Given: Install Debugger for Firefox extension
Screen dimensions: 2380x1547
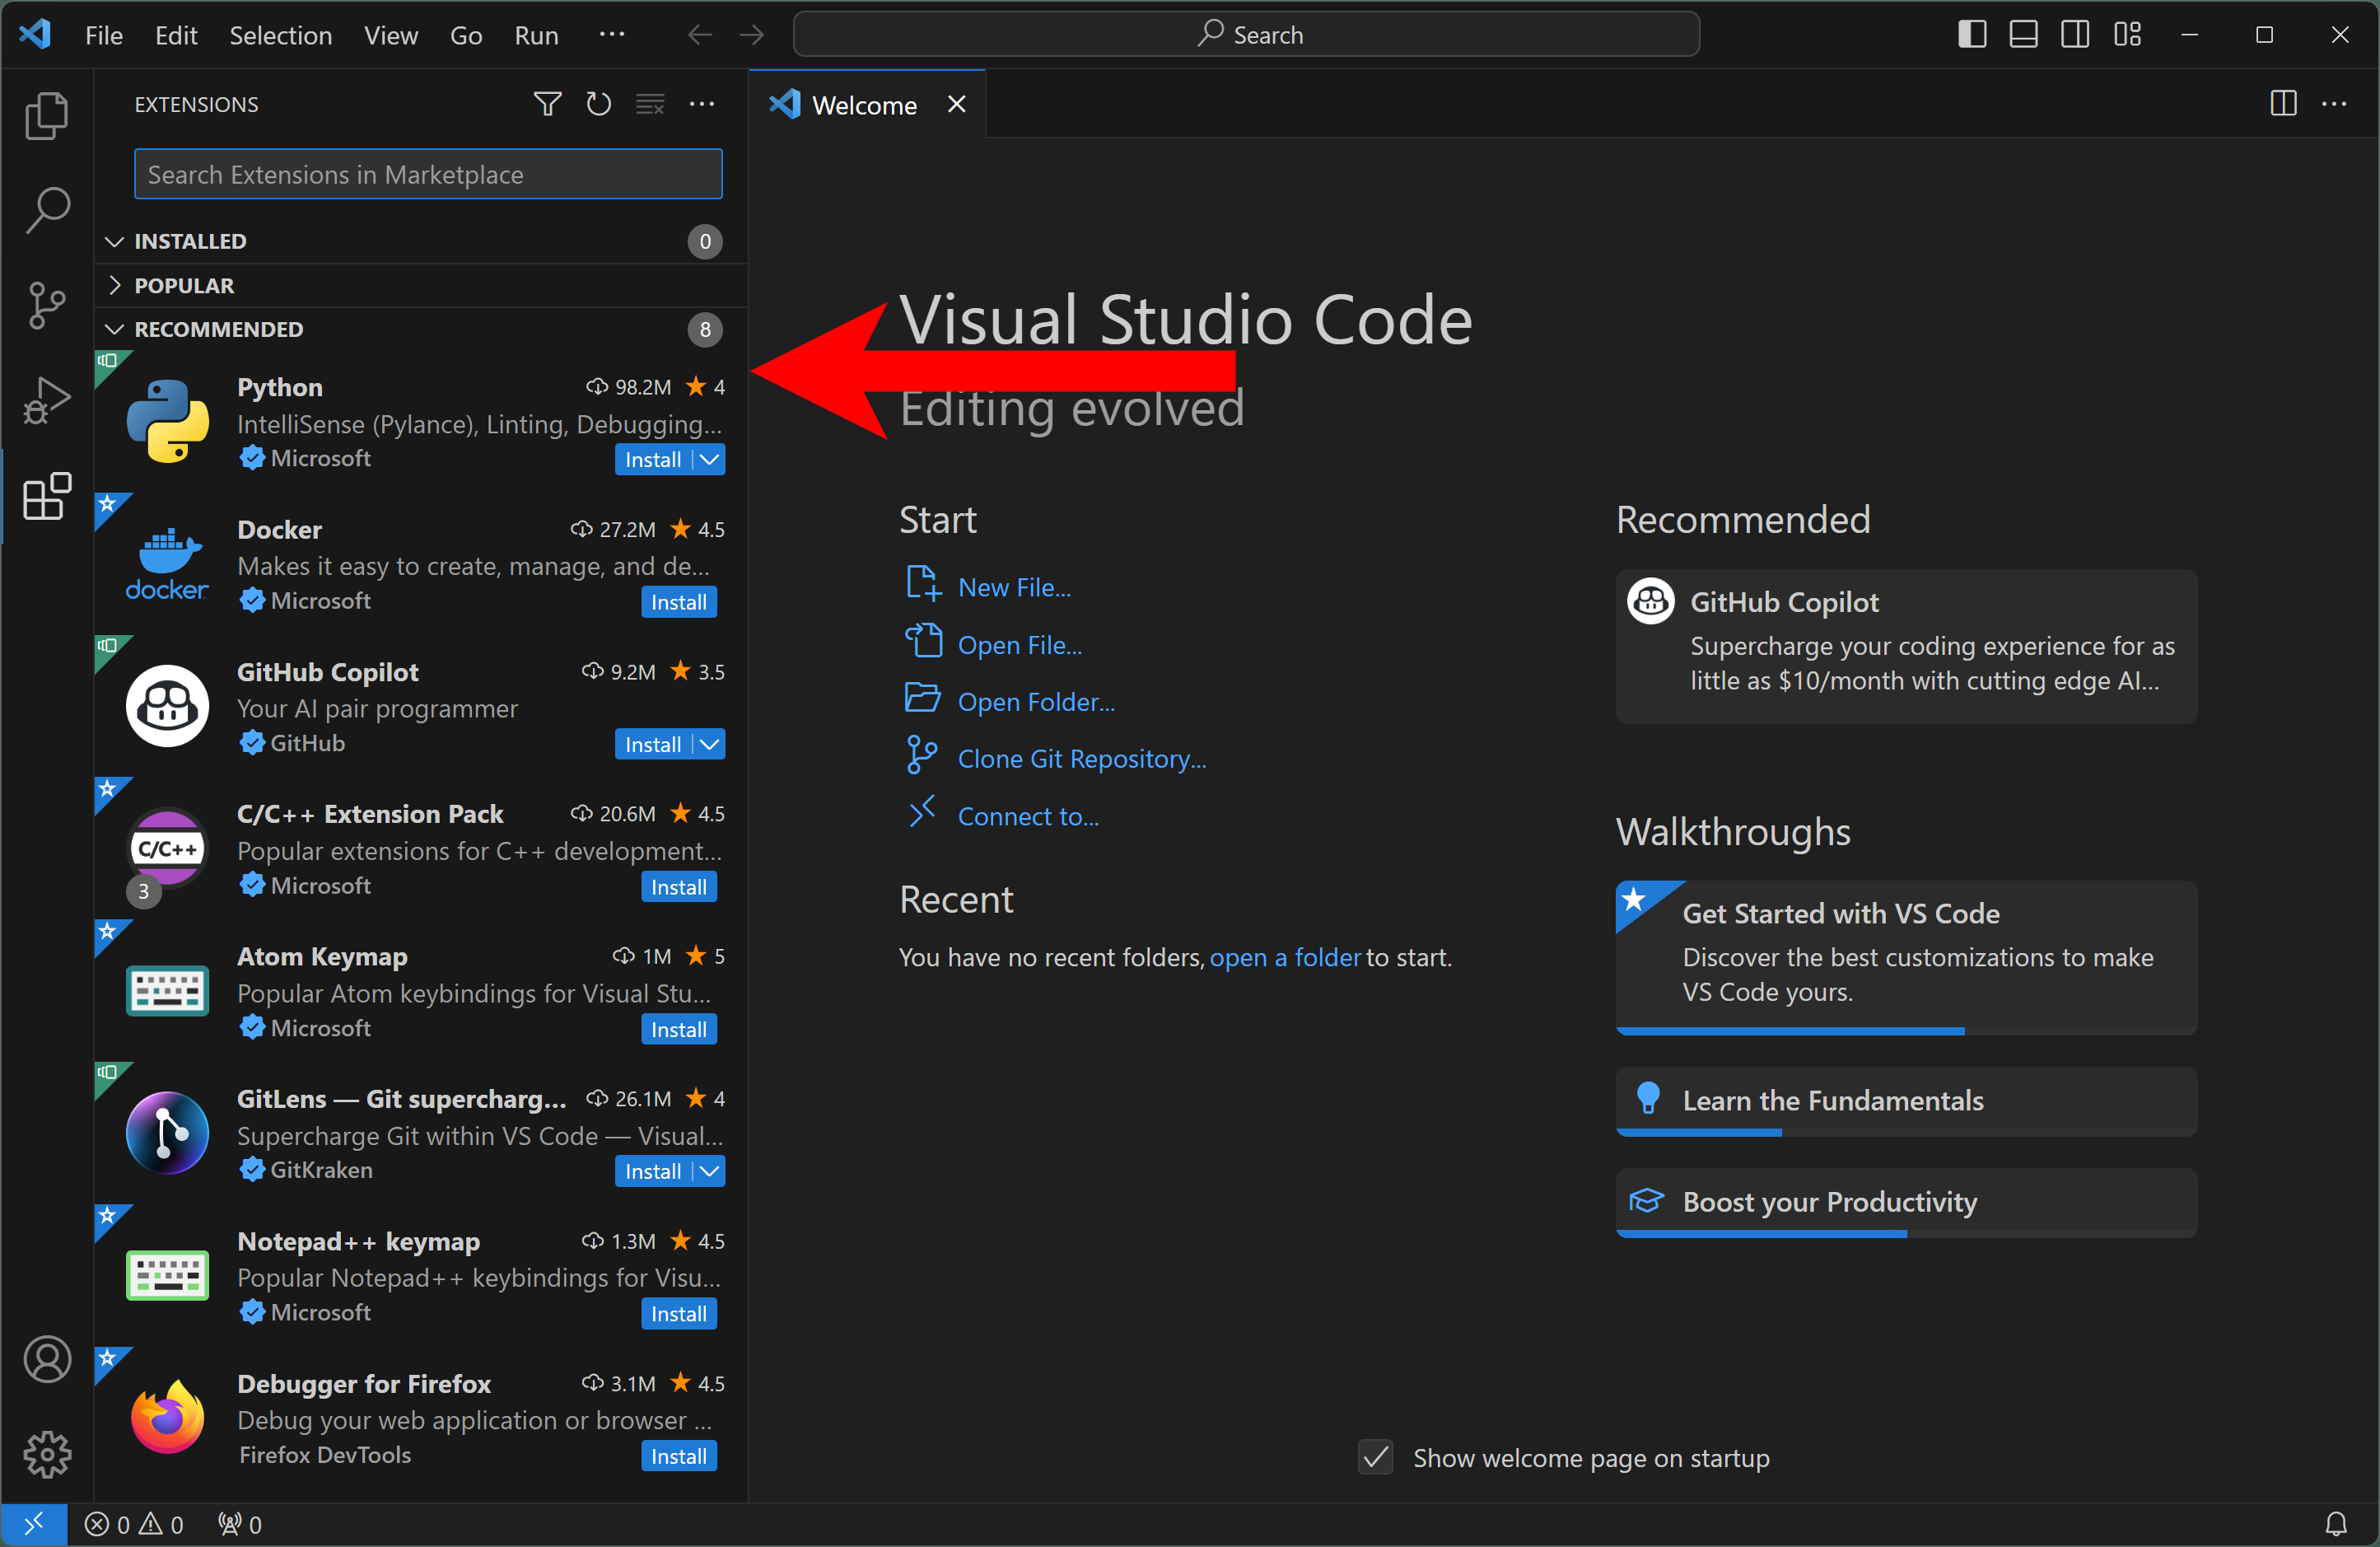Looking at the screenshot, I should (678, 1456).
